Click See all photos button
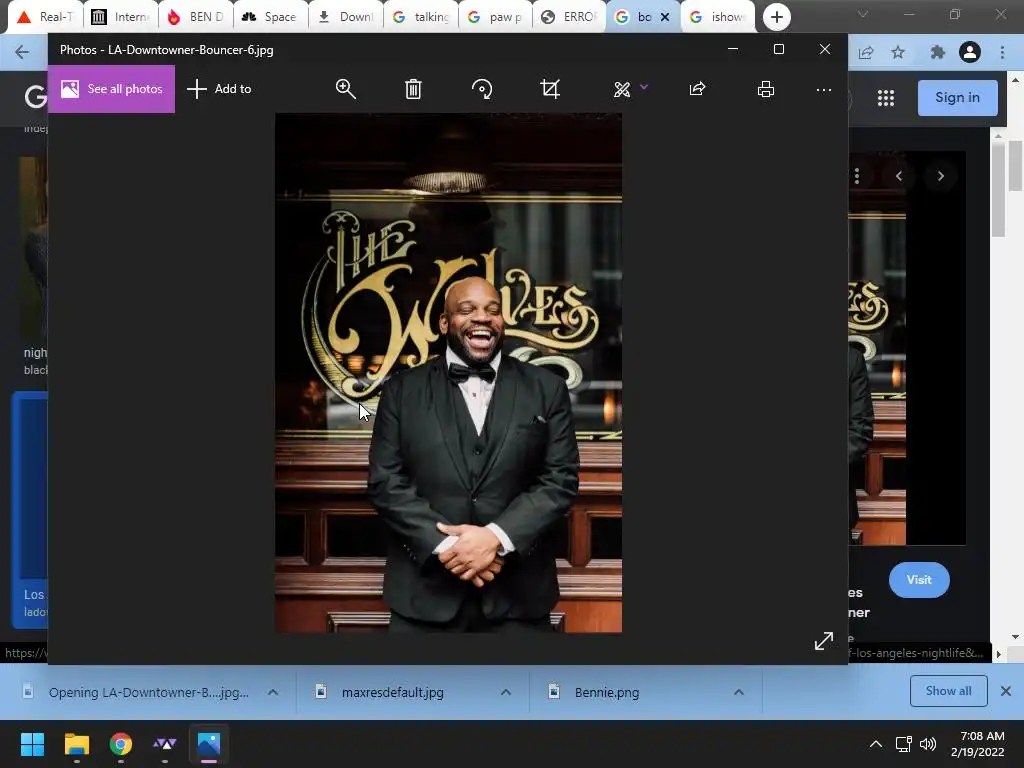 (111, 89)
